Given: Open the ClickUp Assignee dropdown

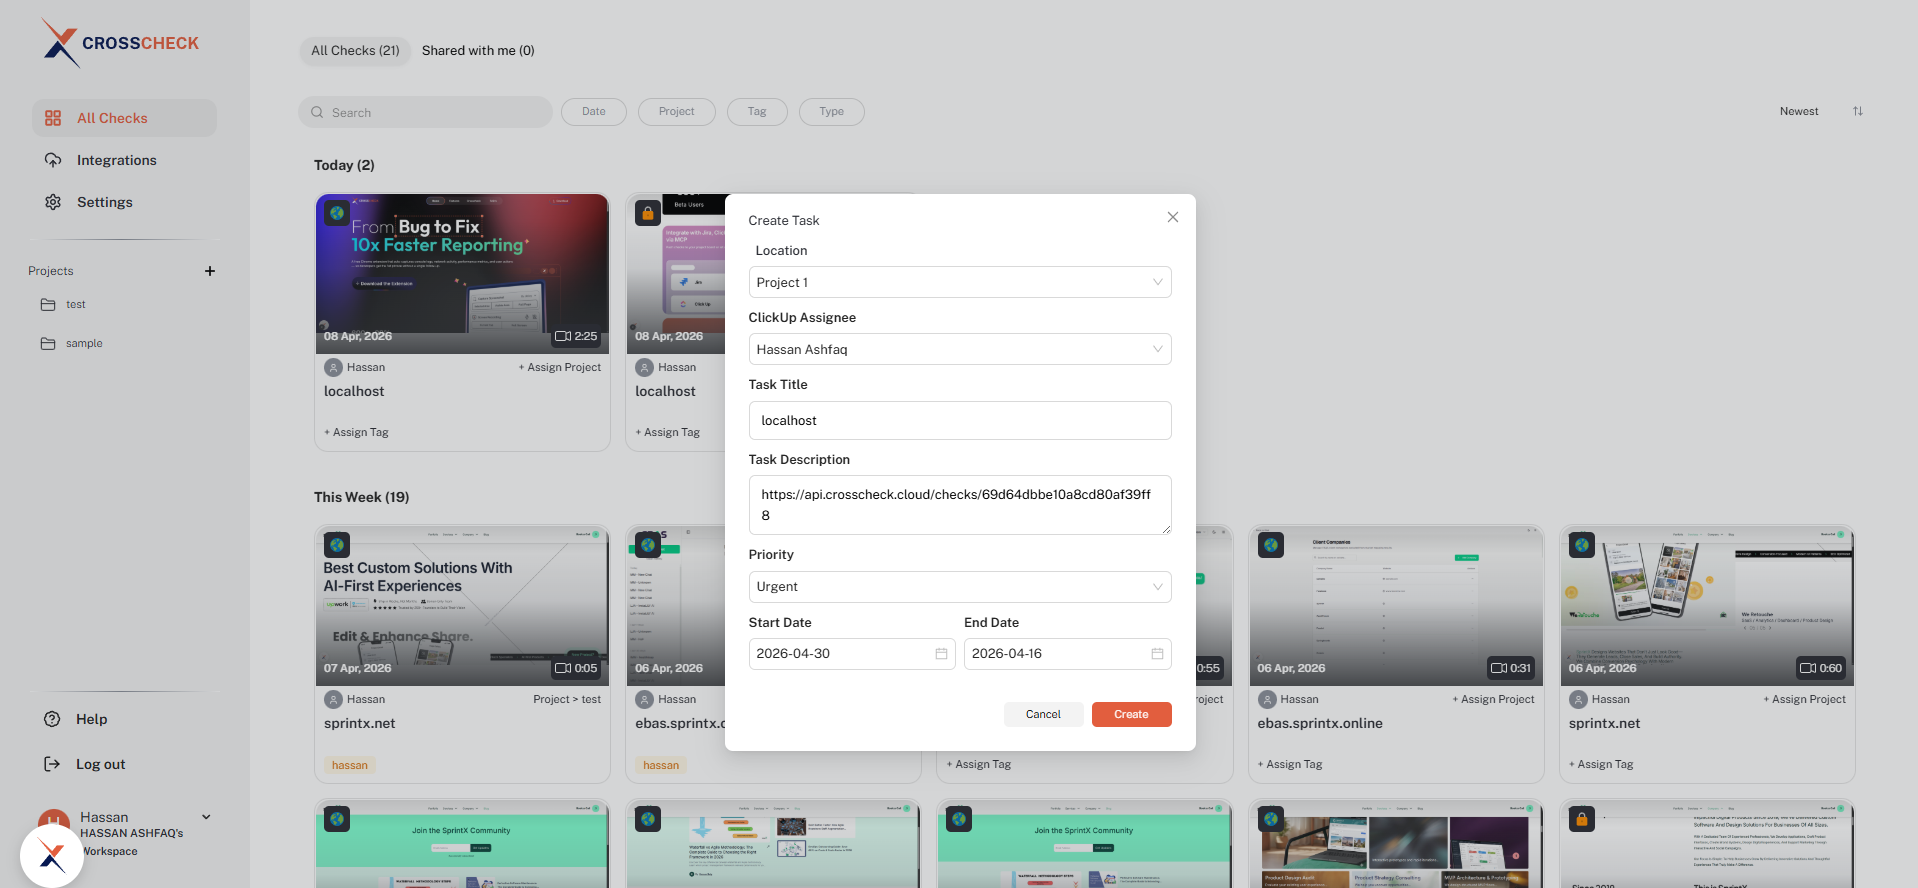Looking at the screenshot, I should (960, 349).
